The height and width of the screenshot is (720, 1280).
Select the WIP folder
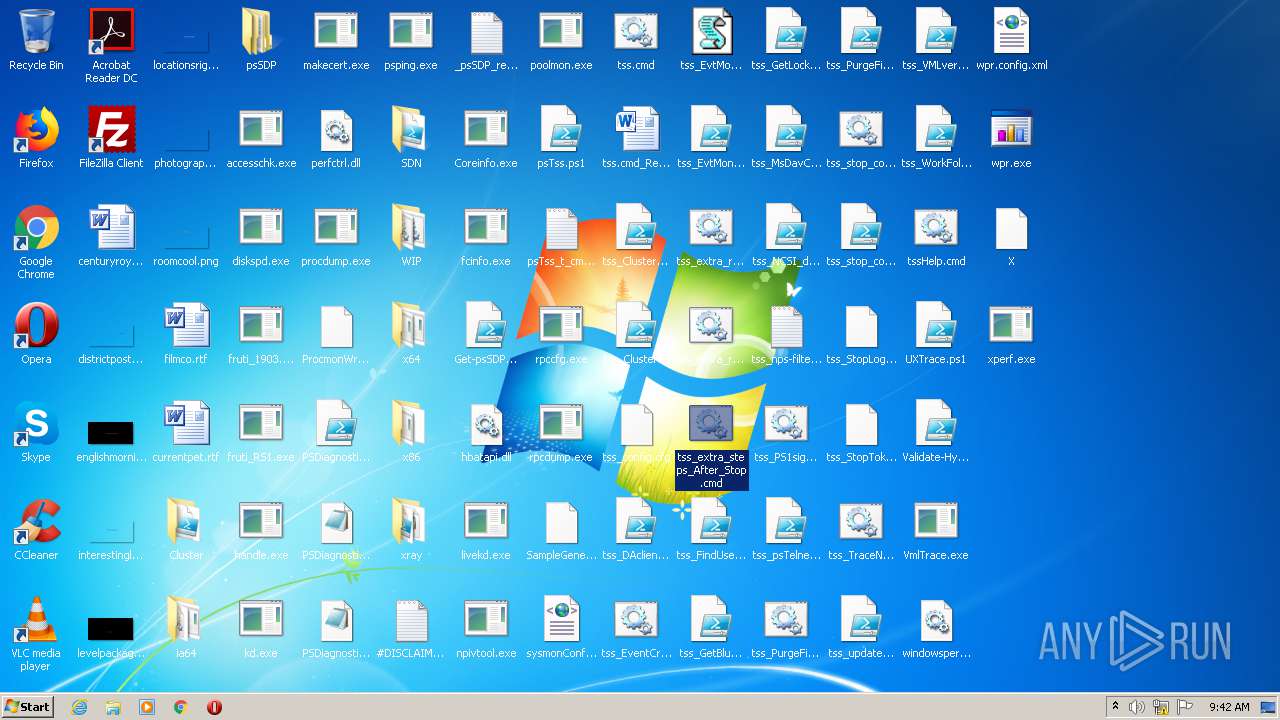click(411, 236)
